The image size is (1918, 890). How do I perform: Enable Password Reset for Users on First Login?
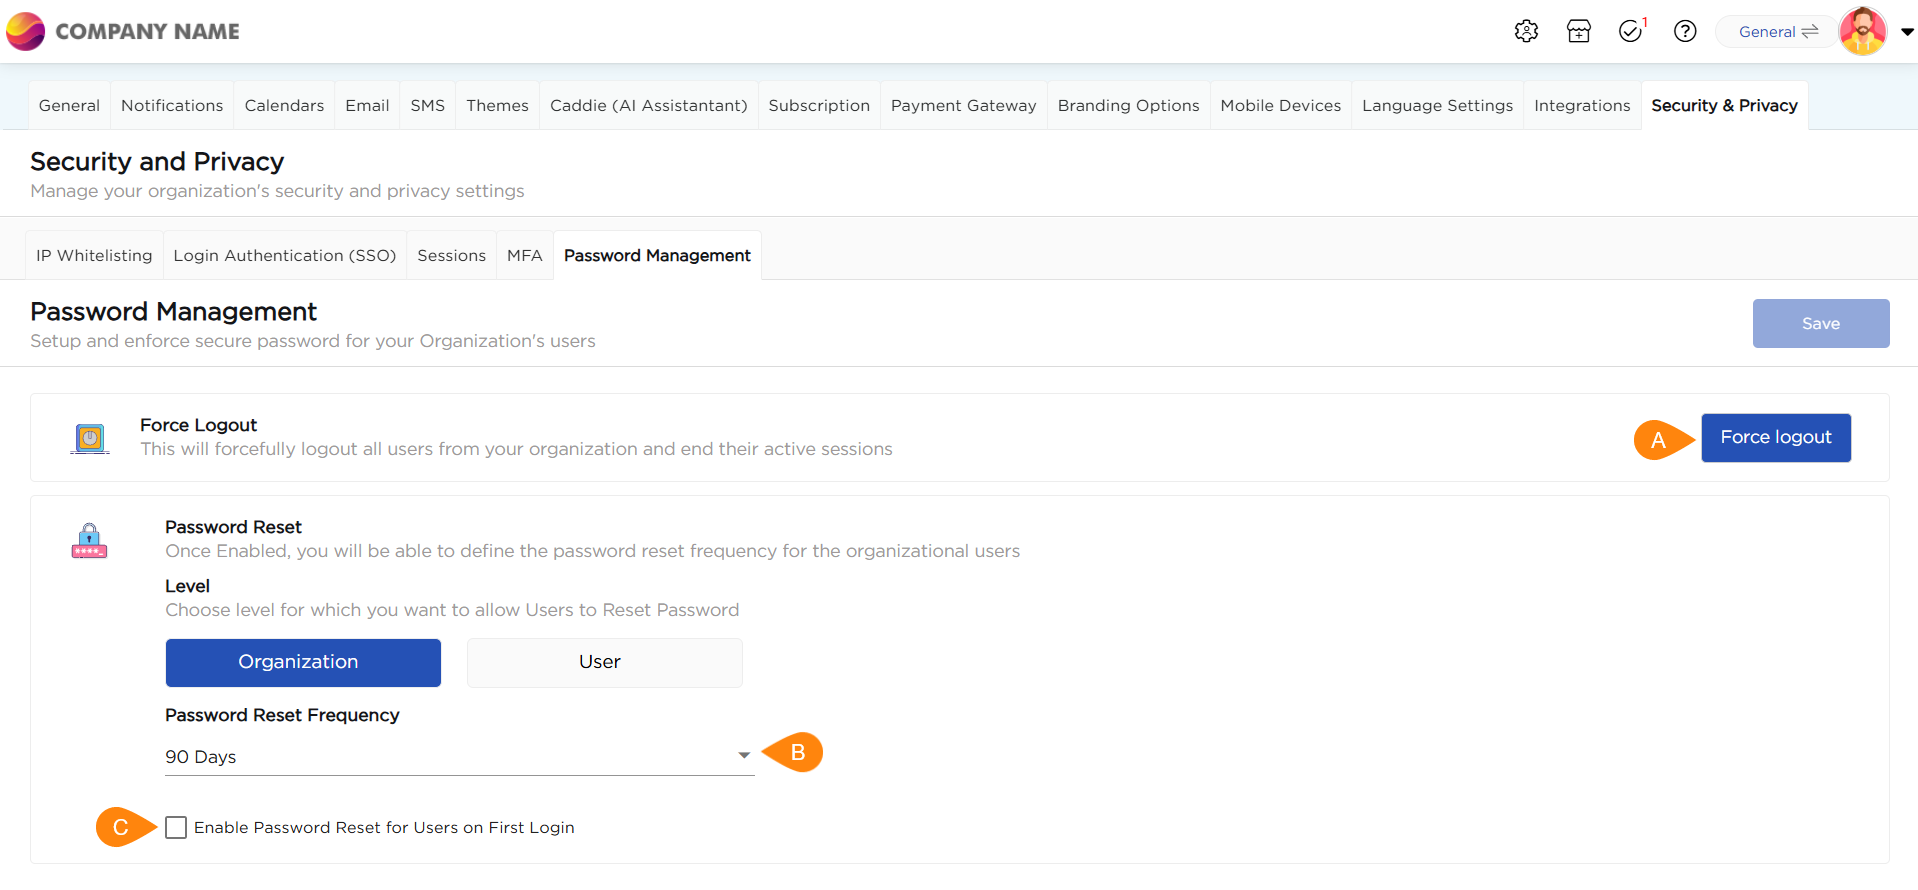pyautogui.click(x=177, y=828)
